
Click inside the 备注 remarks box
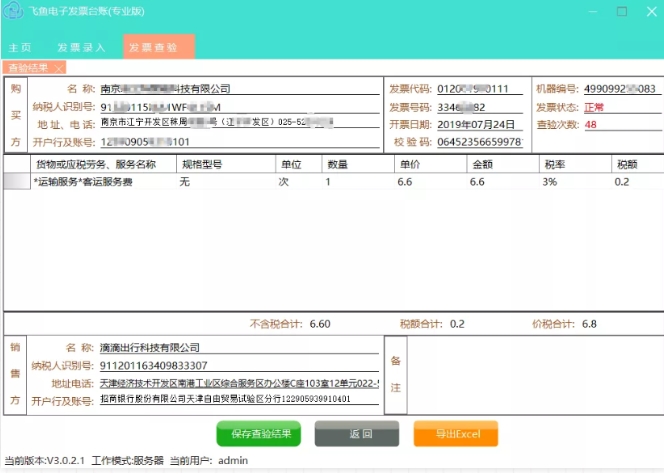click(x=535, y=375)
